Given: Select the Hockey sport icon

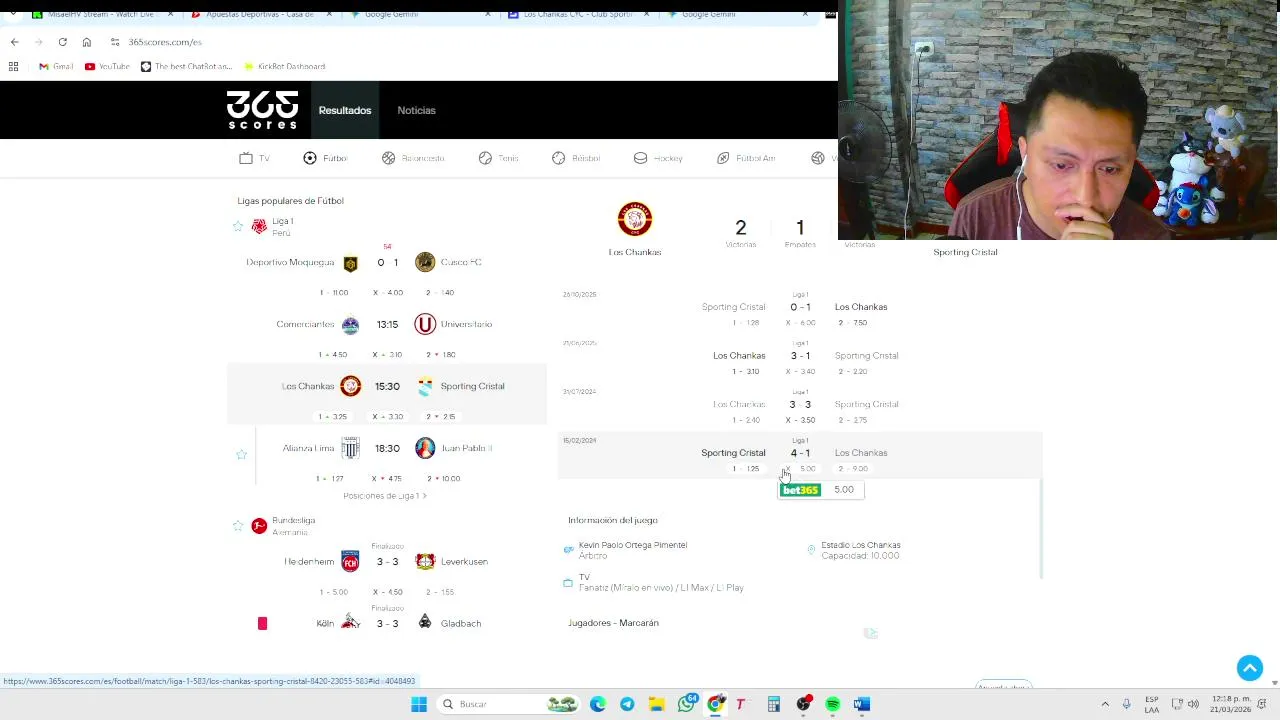Looking at the screenshot, I should coord(641,158).
